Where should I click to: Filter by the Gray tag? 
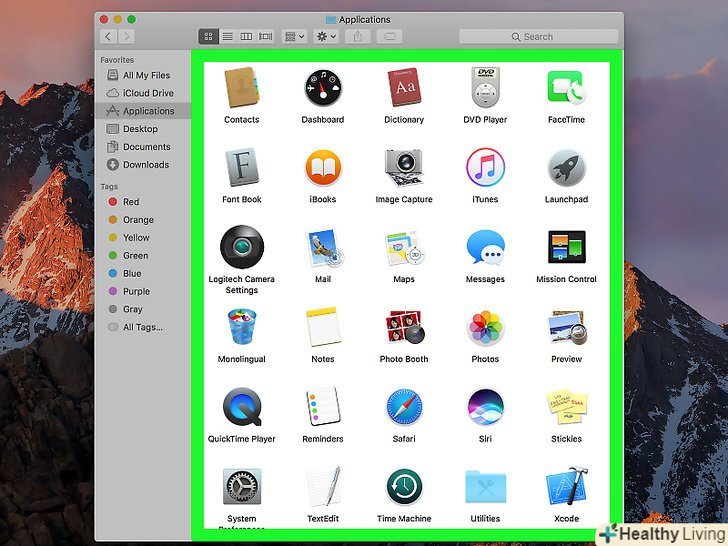[143, 309]
